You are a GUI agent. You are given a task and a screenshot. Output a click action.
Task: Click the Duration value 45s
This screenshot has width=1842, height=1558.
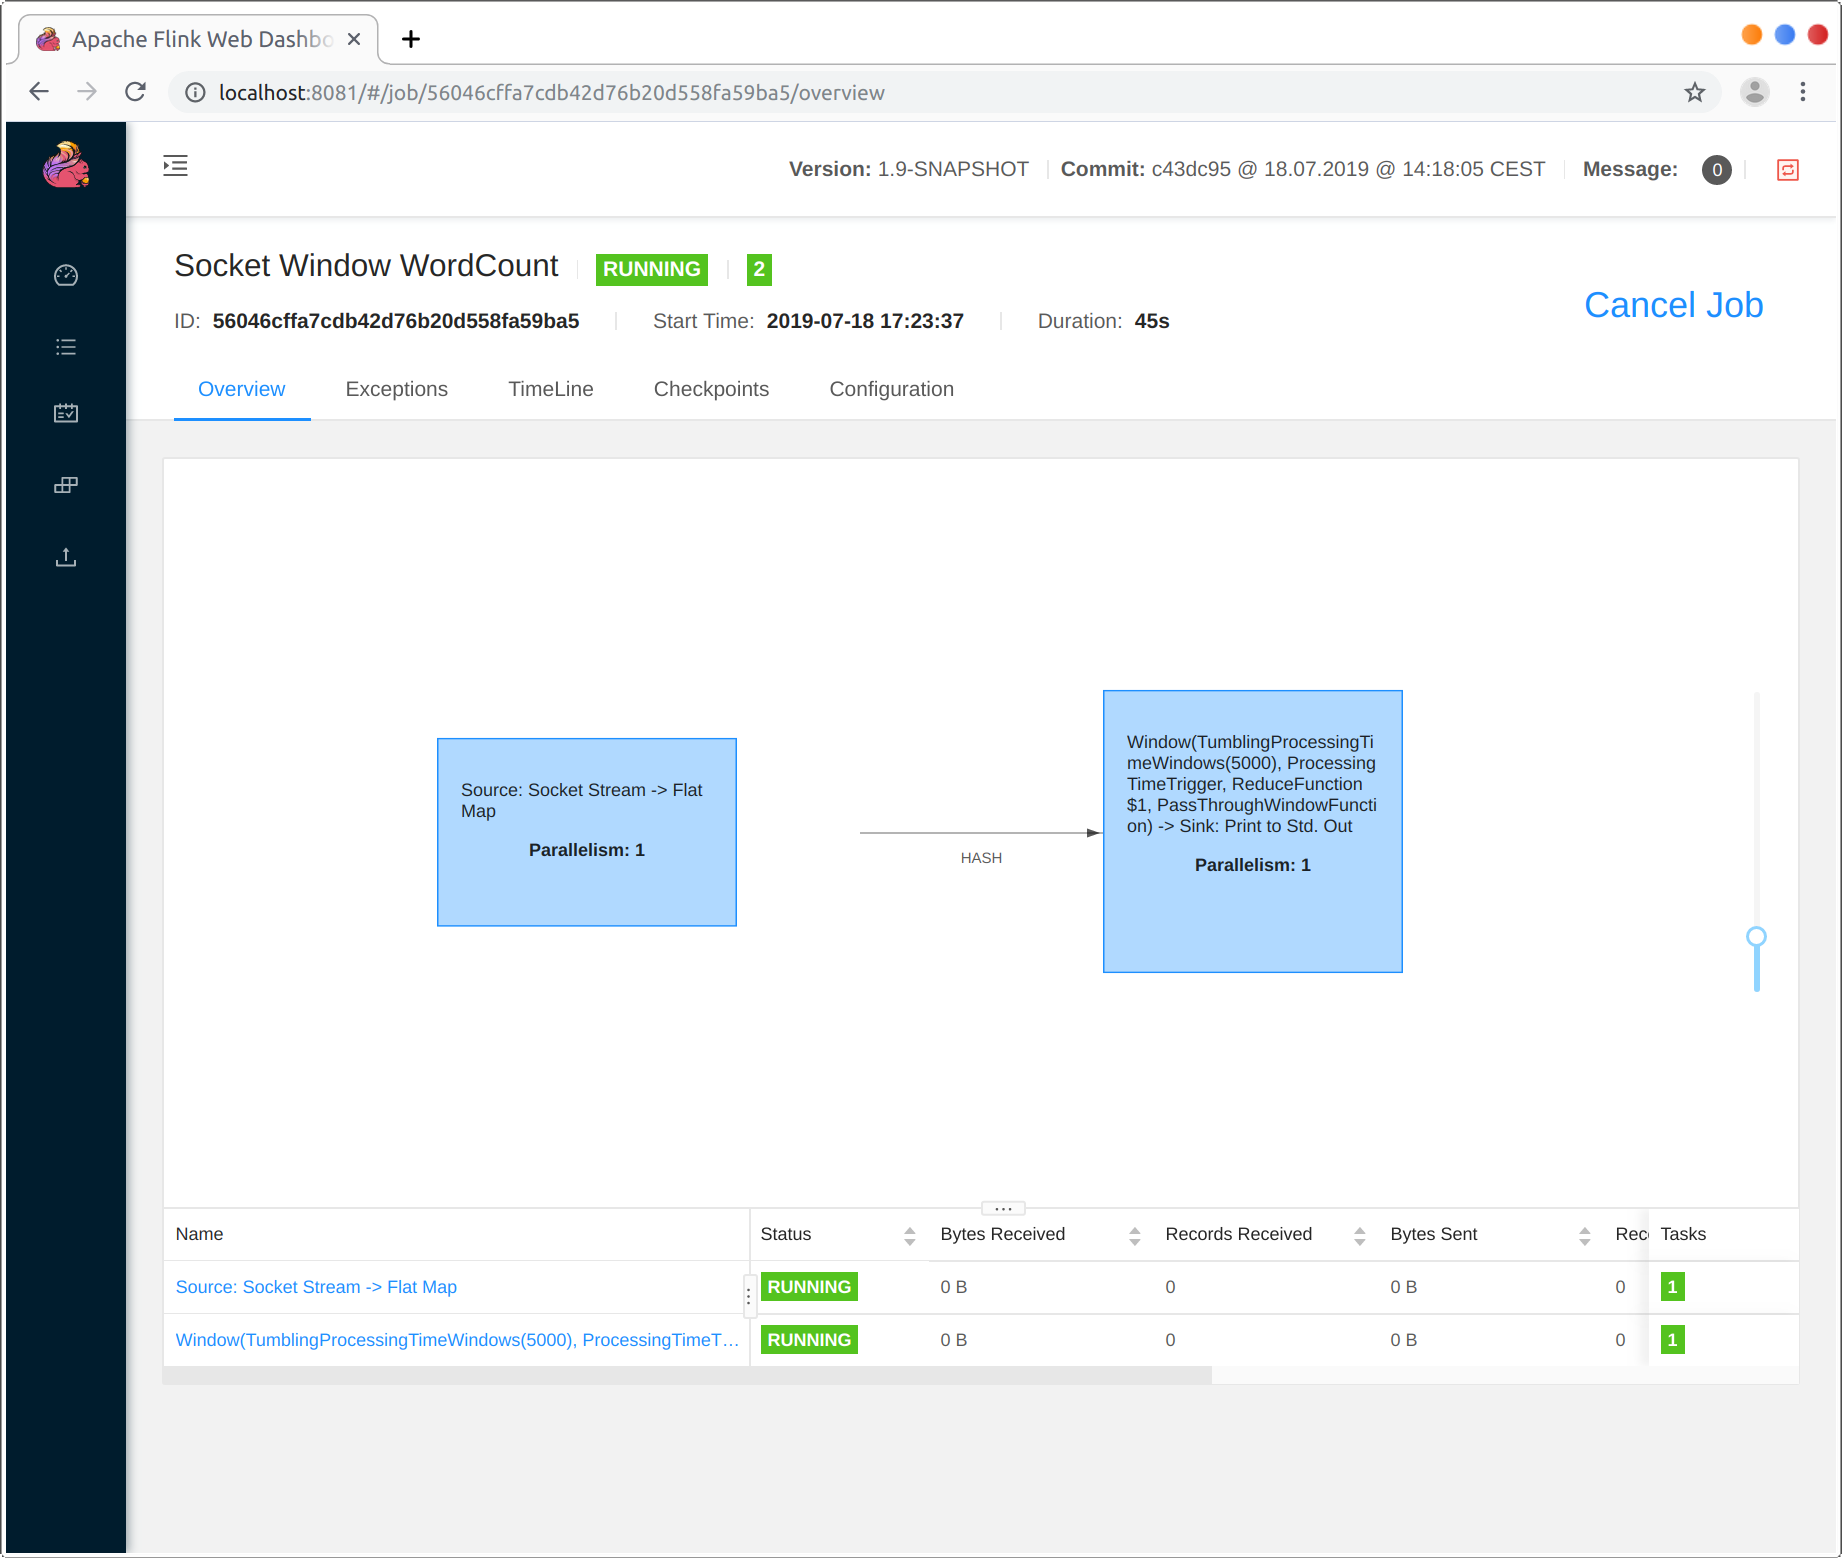point(1152,321)
